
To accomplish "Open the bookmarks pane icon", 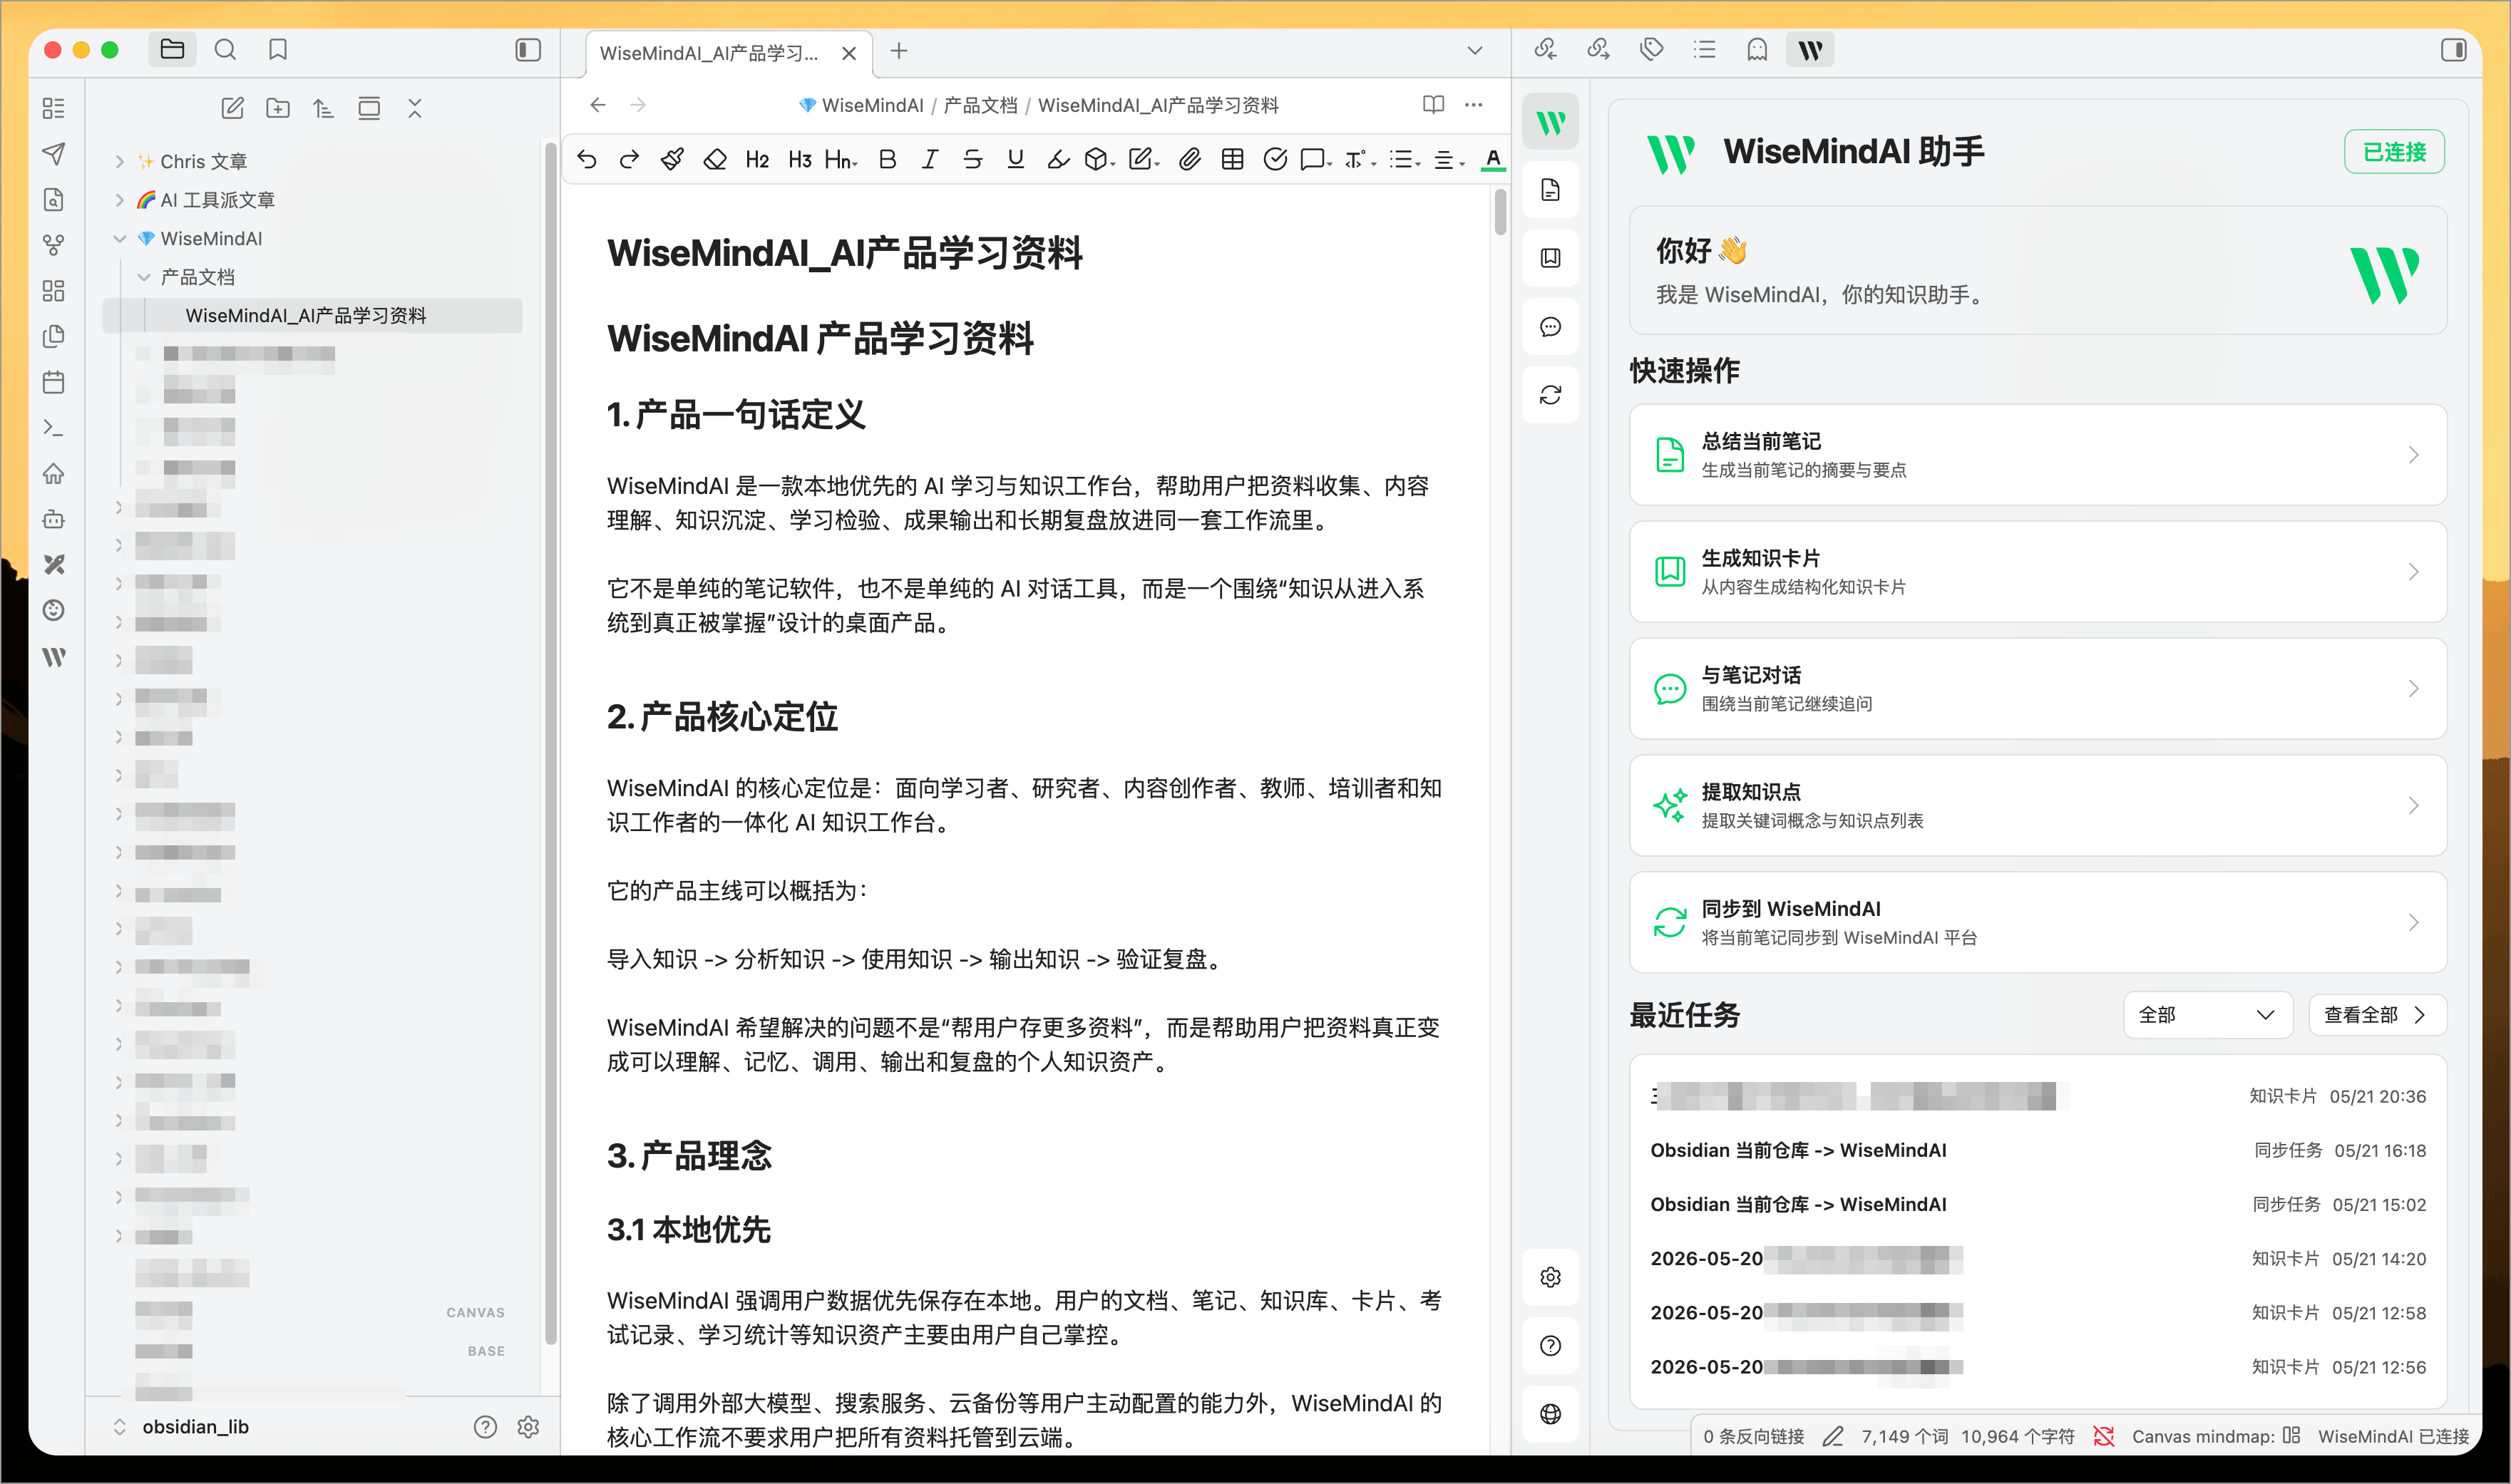I will pos(278,49).
